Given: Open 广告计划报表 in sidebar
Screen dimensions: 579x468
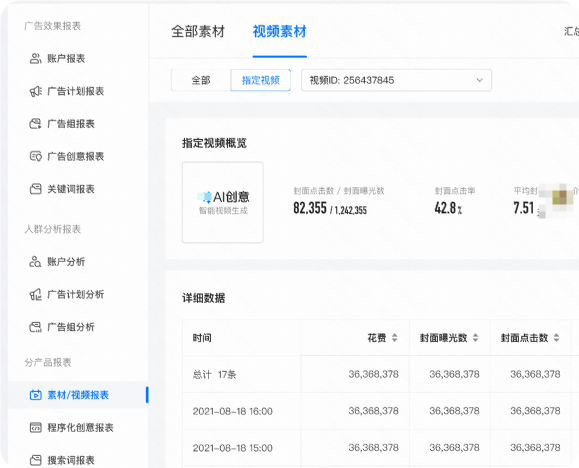Looking at the screenshot, I should [x=76, y=91].
